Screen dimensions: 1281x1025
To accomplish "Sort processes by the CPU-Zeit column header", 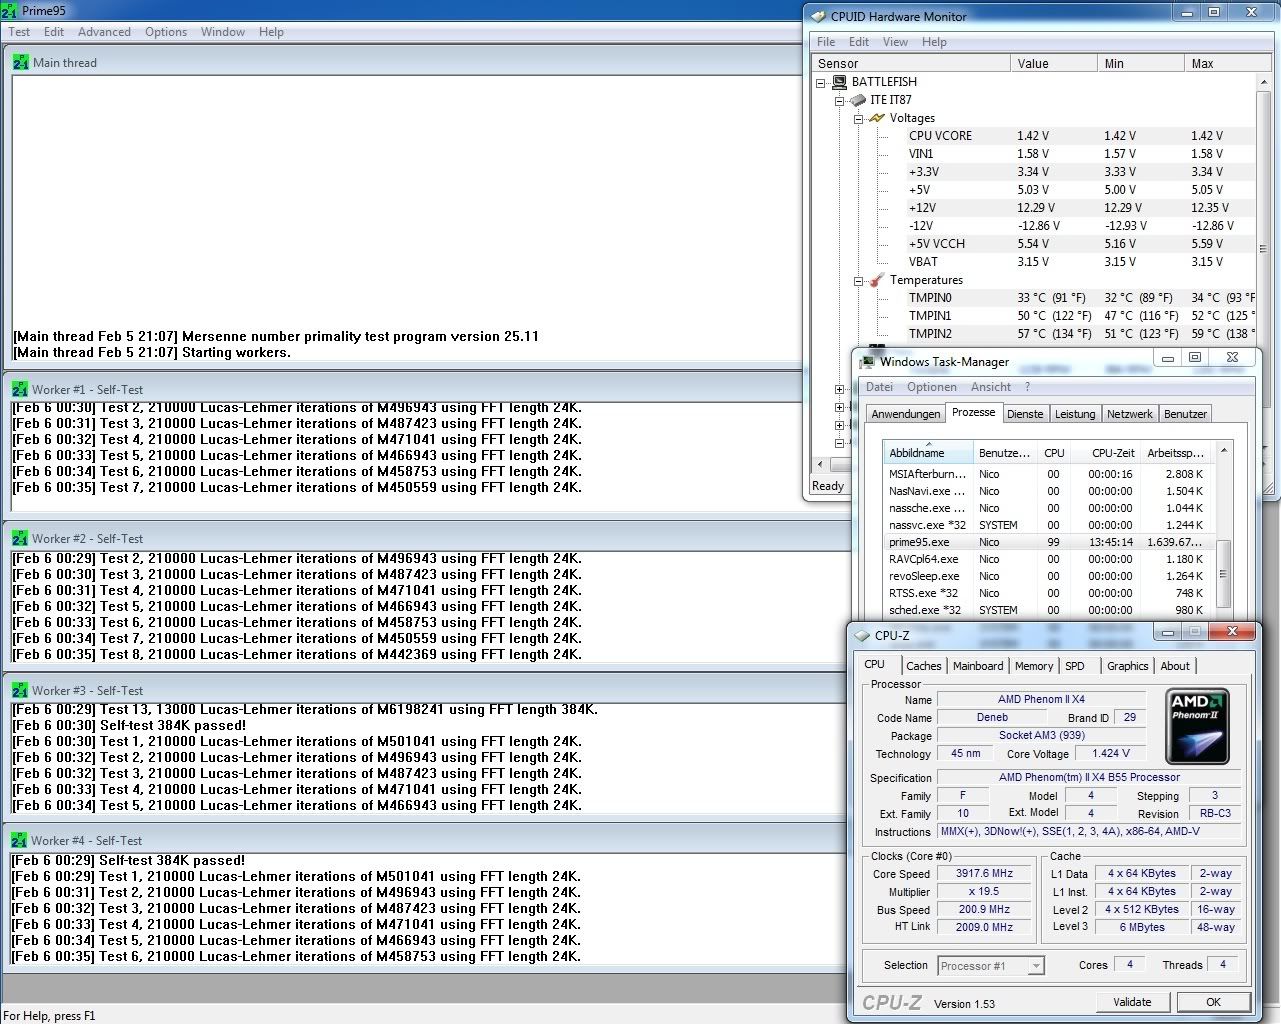I will pos(1105,452).
